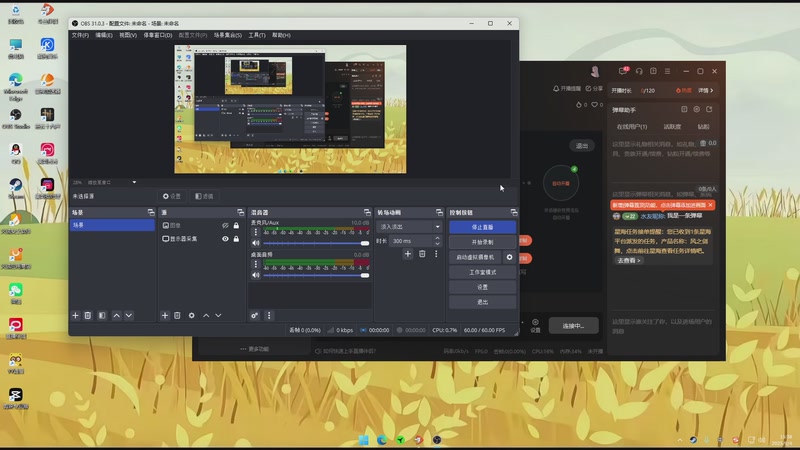Open the 文件(F) menu
Image resolution: width=800 pixels, height=450 pixels.
pyautogui.click(x=80, y=35)
